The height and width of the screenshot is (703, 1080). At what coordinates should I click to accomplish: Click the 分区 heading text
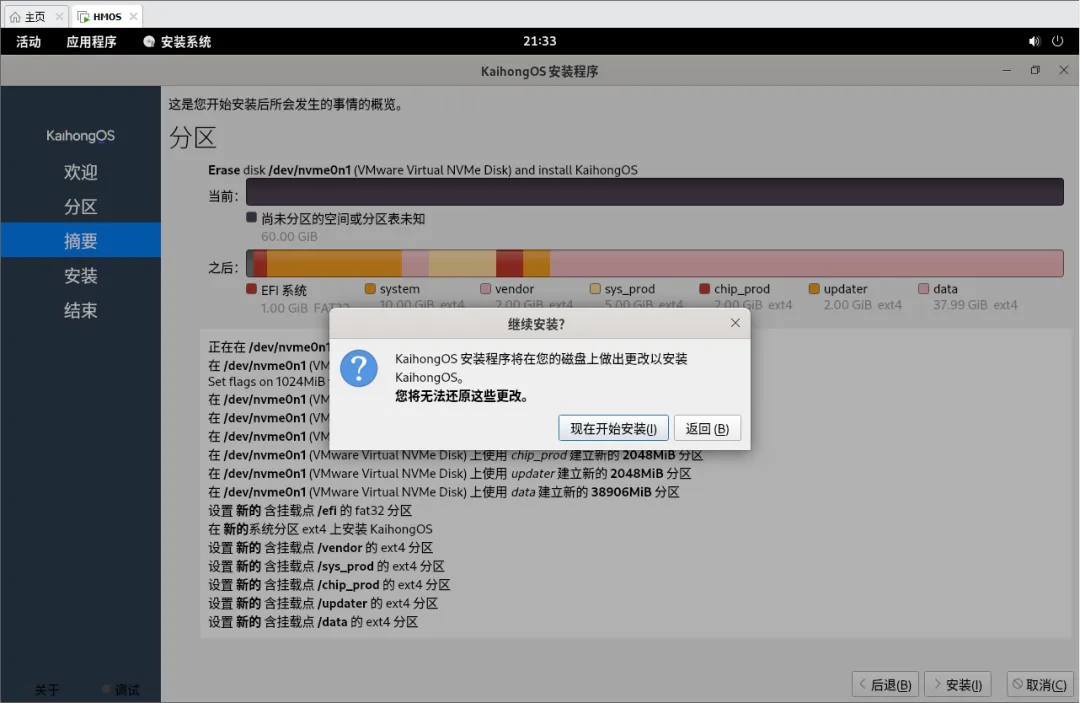pos(193,137)
